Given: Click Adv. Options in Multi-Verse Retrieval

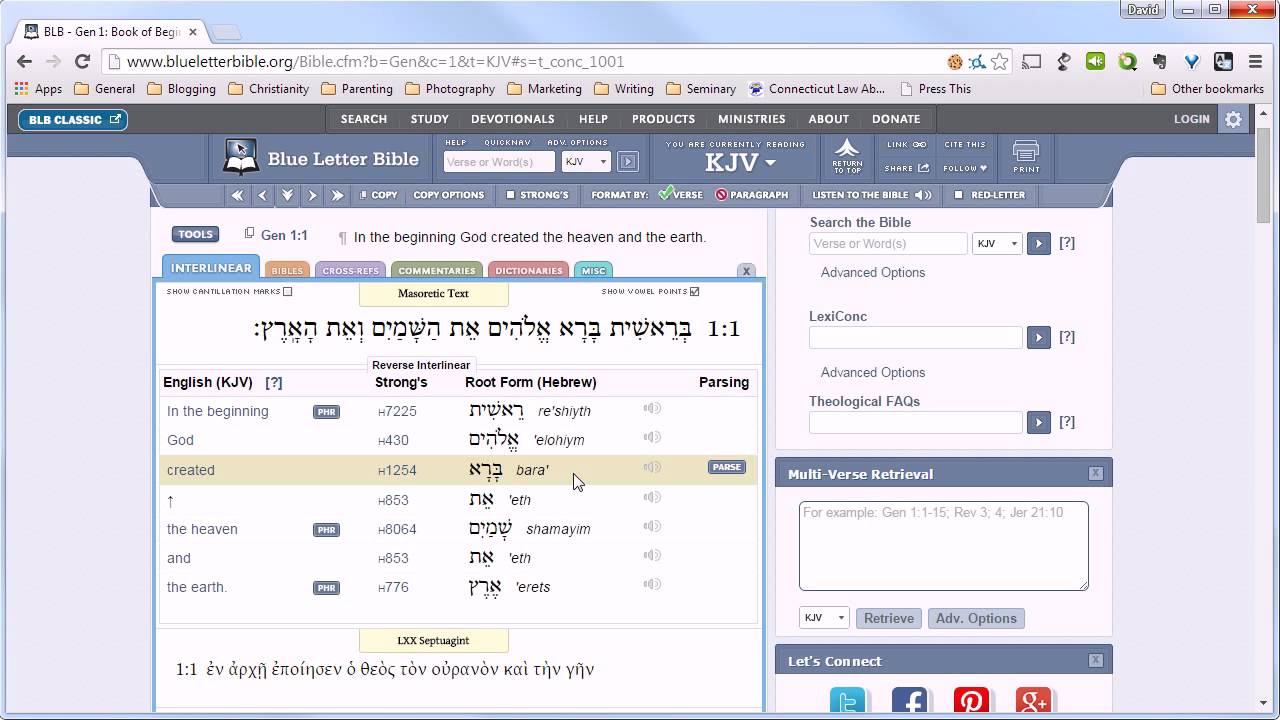Looking at the screenshot, I should click(976, 618).
